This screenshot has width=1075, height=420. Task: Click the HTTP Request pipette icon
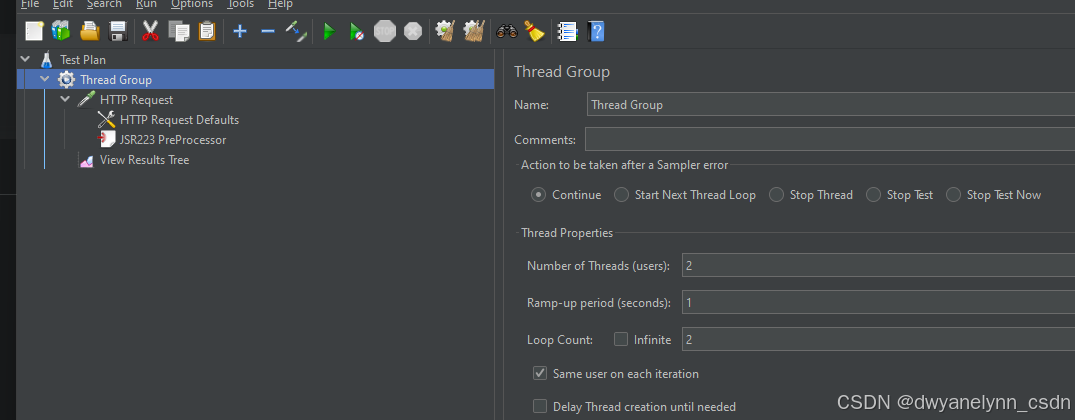pos(86,99)
